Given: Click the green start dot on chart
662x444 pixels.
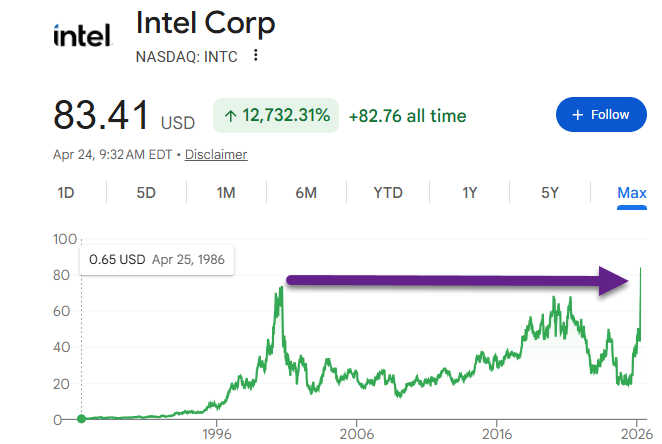Looking at the screenshot, I should click(x=81, y=419).
